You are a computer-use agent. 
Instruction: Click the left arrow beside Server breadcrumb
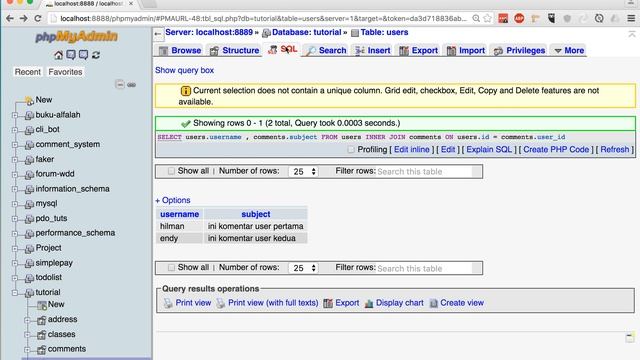pos(158,35)
